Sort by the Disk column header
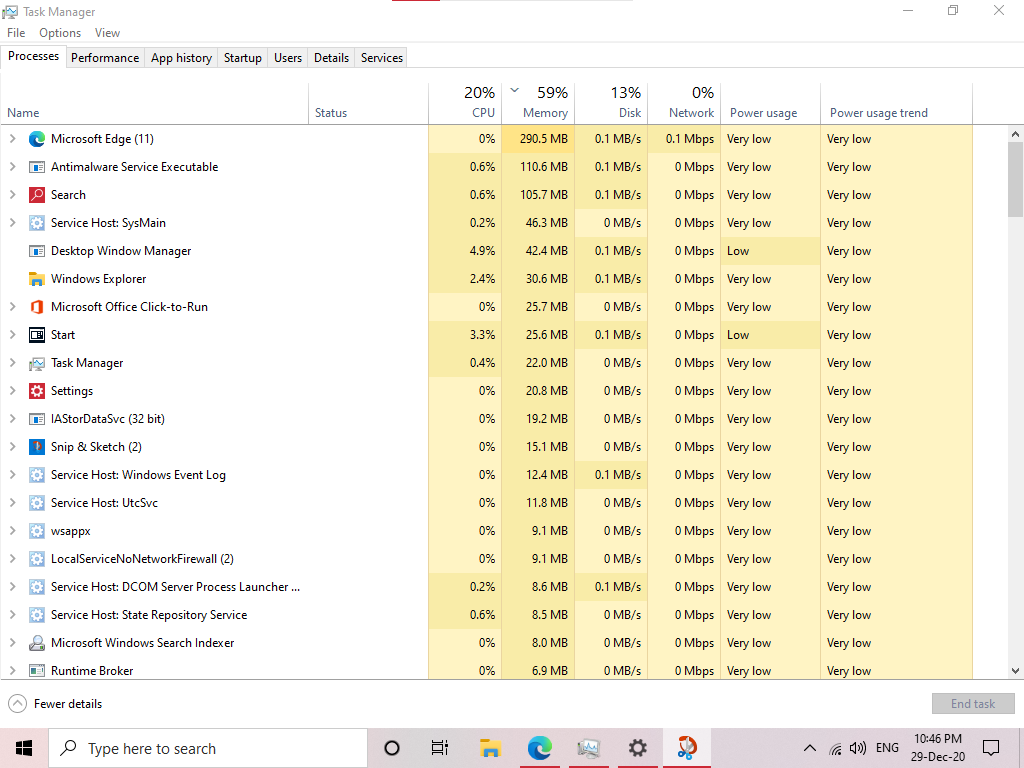1024x768 pixels. (611, 103)
